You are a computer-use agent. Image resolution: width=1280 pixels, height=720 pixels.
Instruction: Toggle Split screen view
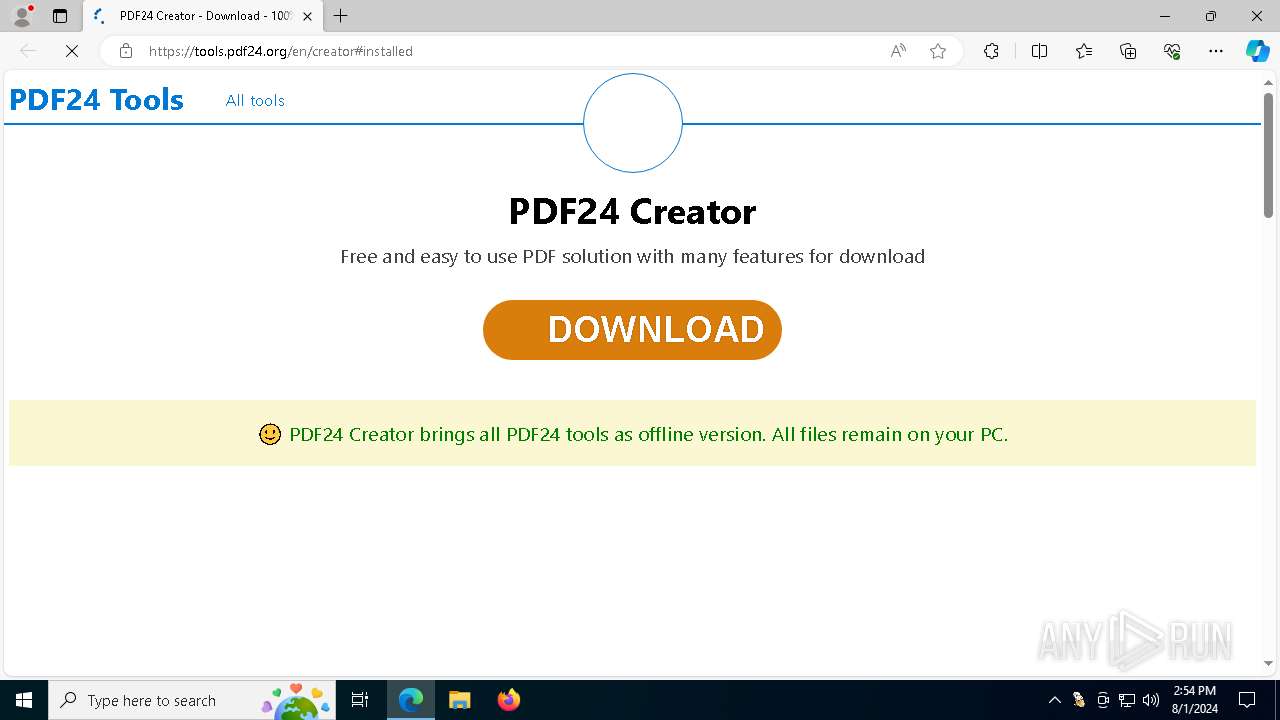(x=1039, y=51)
